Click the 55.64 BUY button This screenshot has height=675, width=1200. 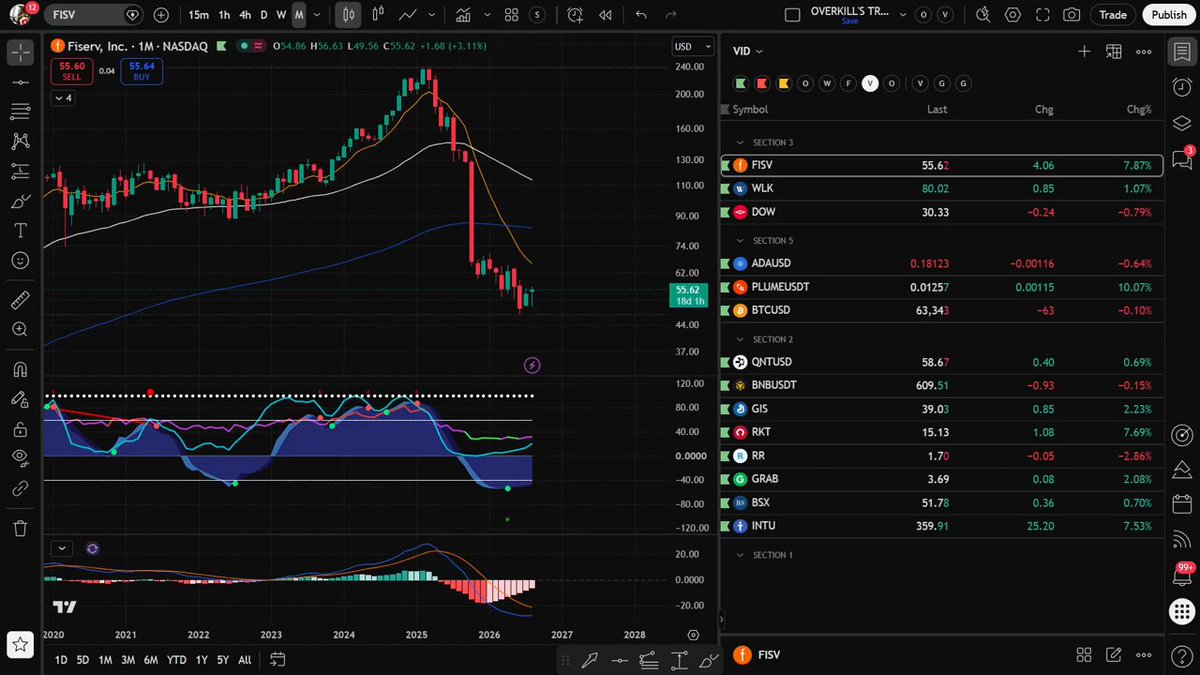click(141, 71)
